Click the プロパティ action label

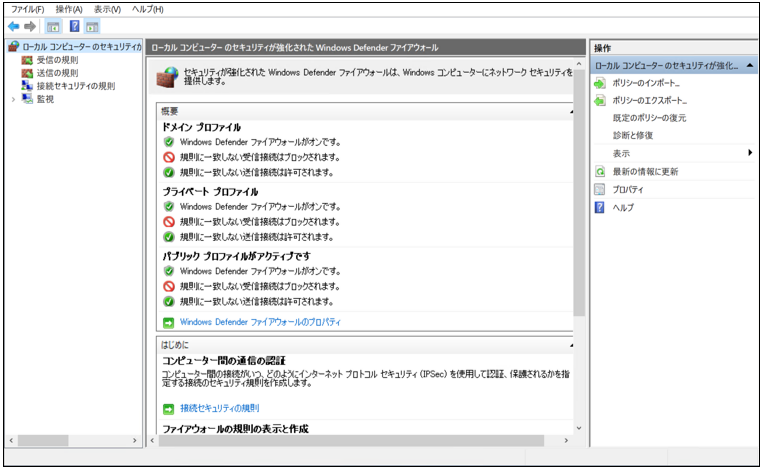tap(627, 190)
